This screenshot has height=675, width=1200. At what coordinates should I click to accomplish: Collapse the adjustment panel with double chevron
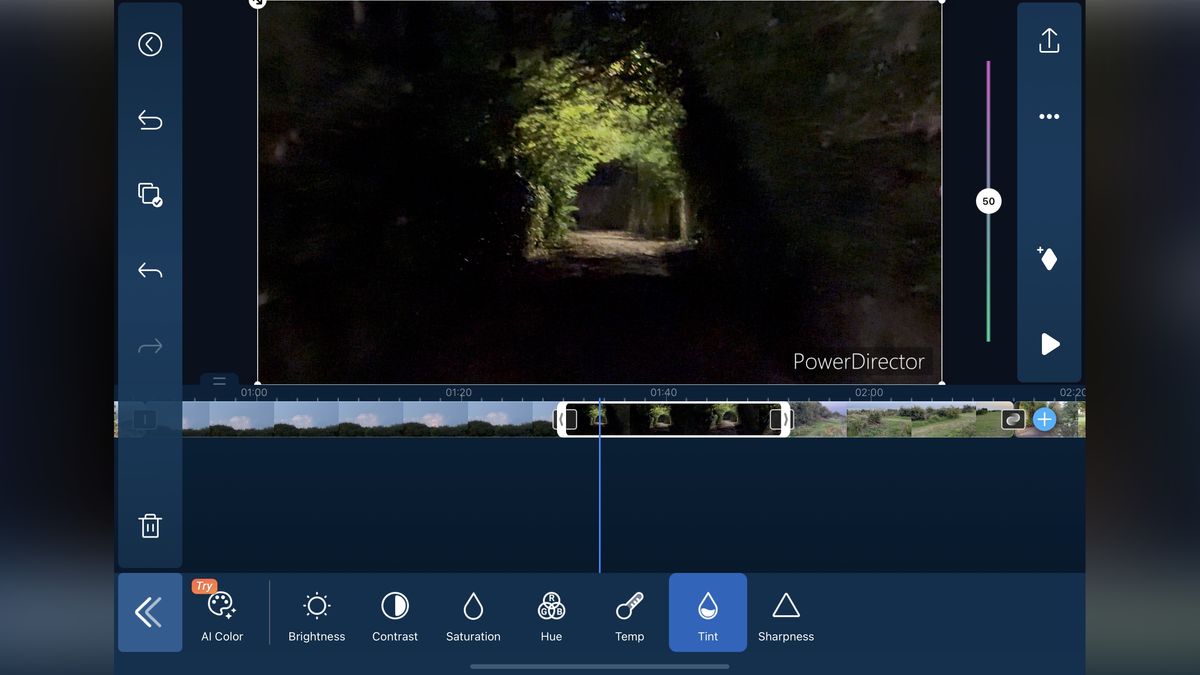click(x=149, y=612)
